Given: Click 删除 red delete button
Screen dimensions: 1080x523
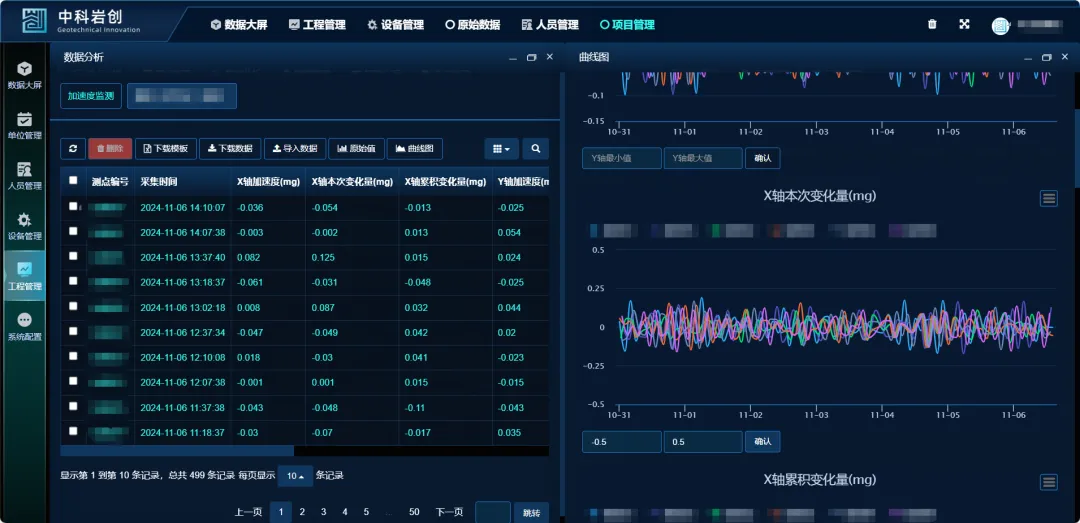Looking at the screenshot, I should click(x=110, y=149).
